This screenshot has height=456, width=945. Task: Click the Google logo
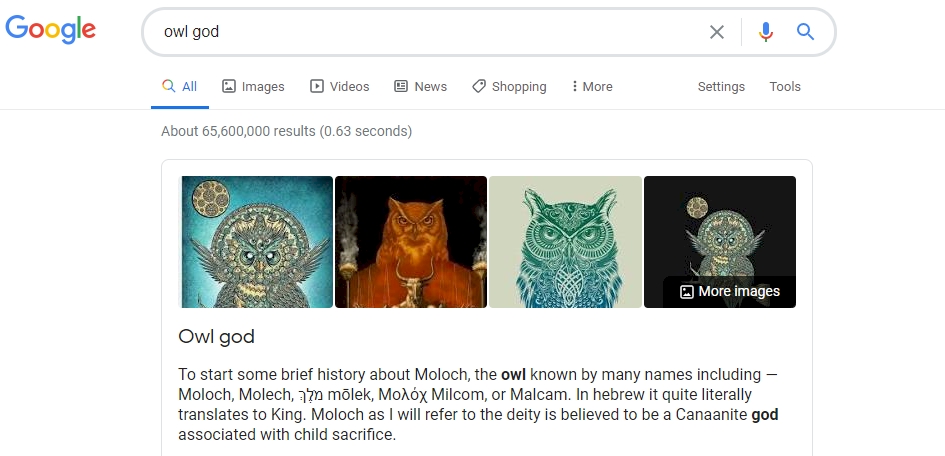tap(51, 30)
